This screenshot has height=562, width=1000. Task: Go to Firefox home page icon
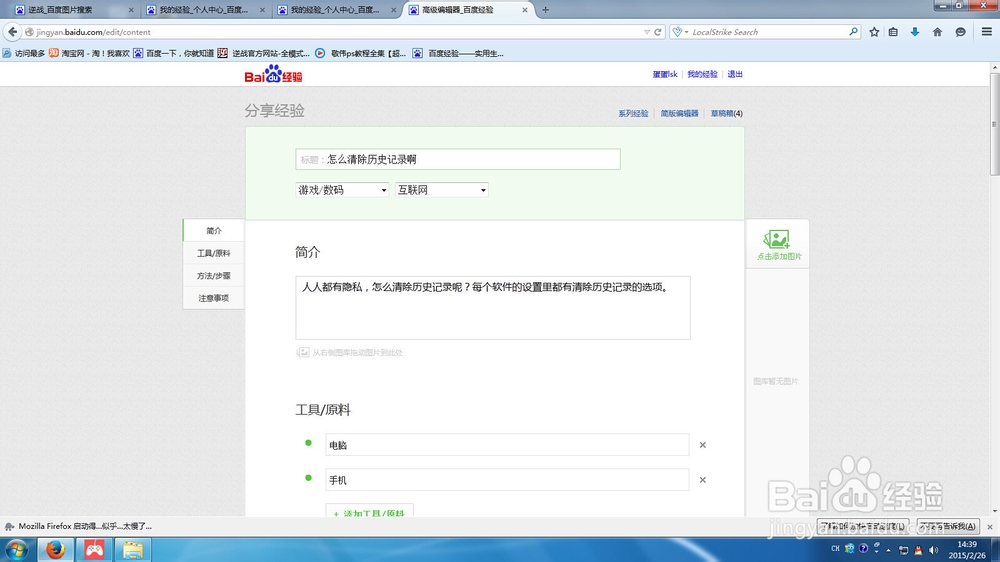pyautogui.click(x=937, y=32)
